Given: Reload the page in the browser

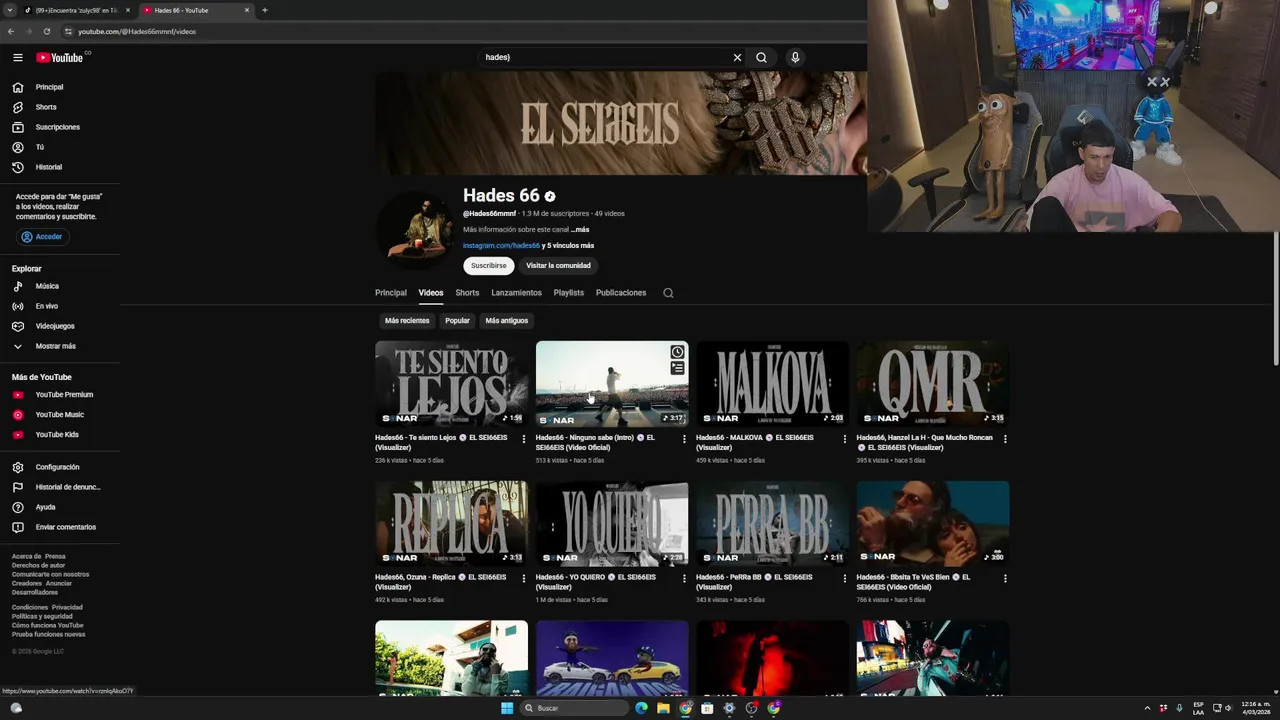Looking at the screenshot, I should (46, 31).
